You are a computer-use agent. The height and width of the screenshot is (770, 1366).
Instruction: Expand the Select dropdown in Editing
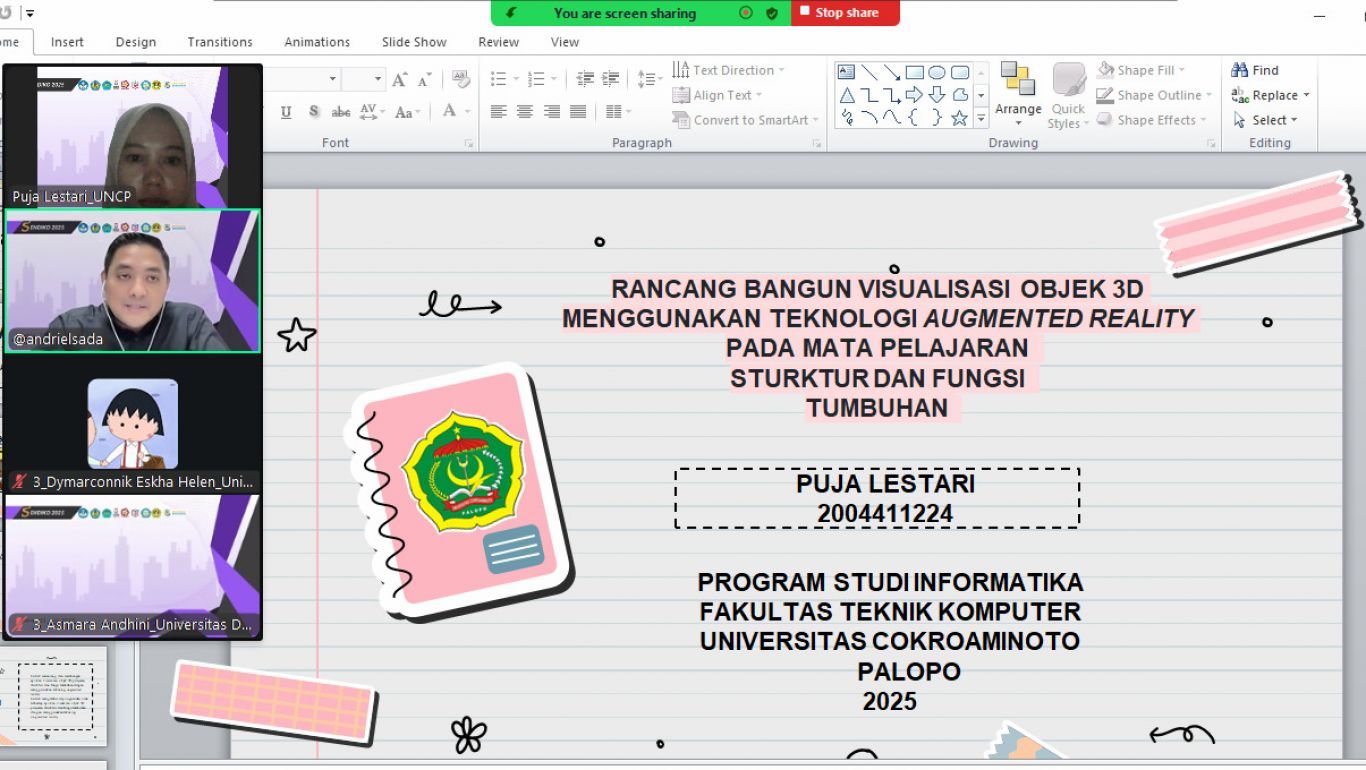1265,120
